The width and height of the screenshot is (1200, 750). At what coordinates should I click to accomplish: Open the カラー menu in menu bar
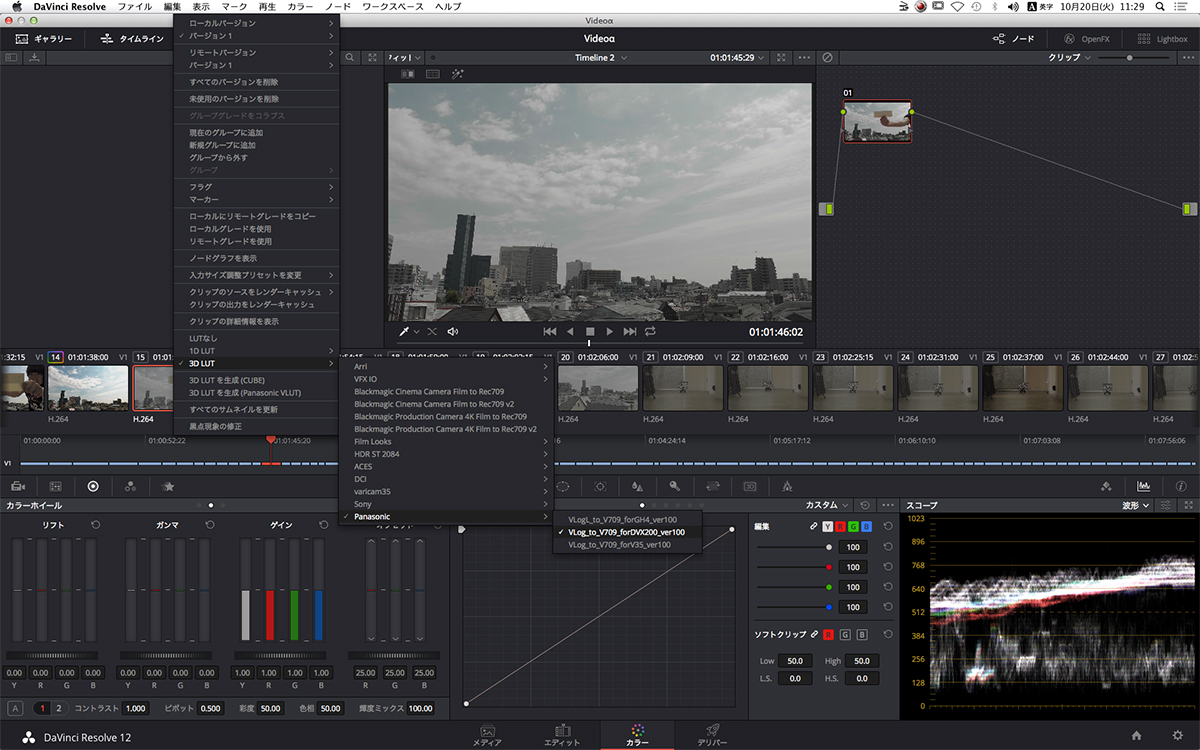300,7
